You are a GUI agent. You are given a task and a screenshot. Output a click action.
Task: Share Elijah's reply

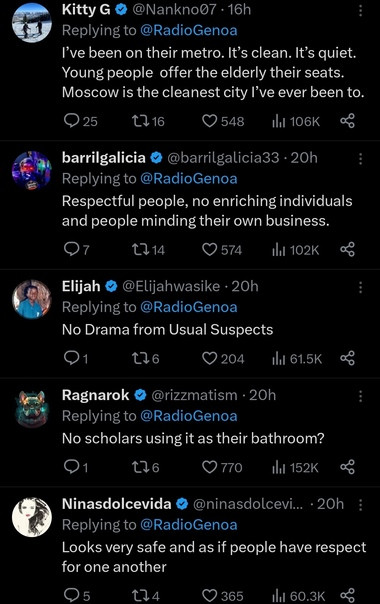[348, 359]
